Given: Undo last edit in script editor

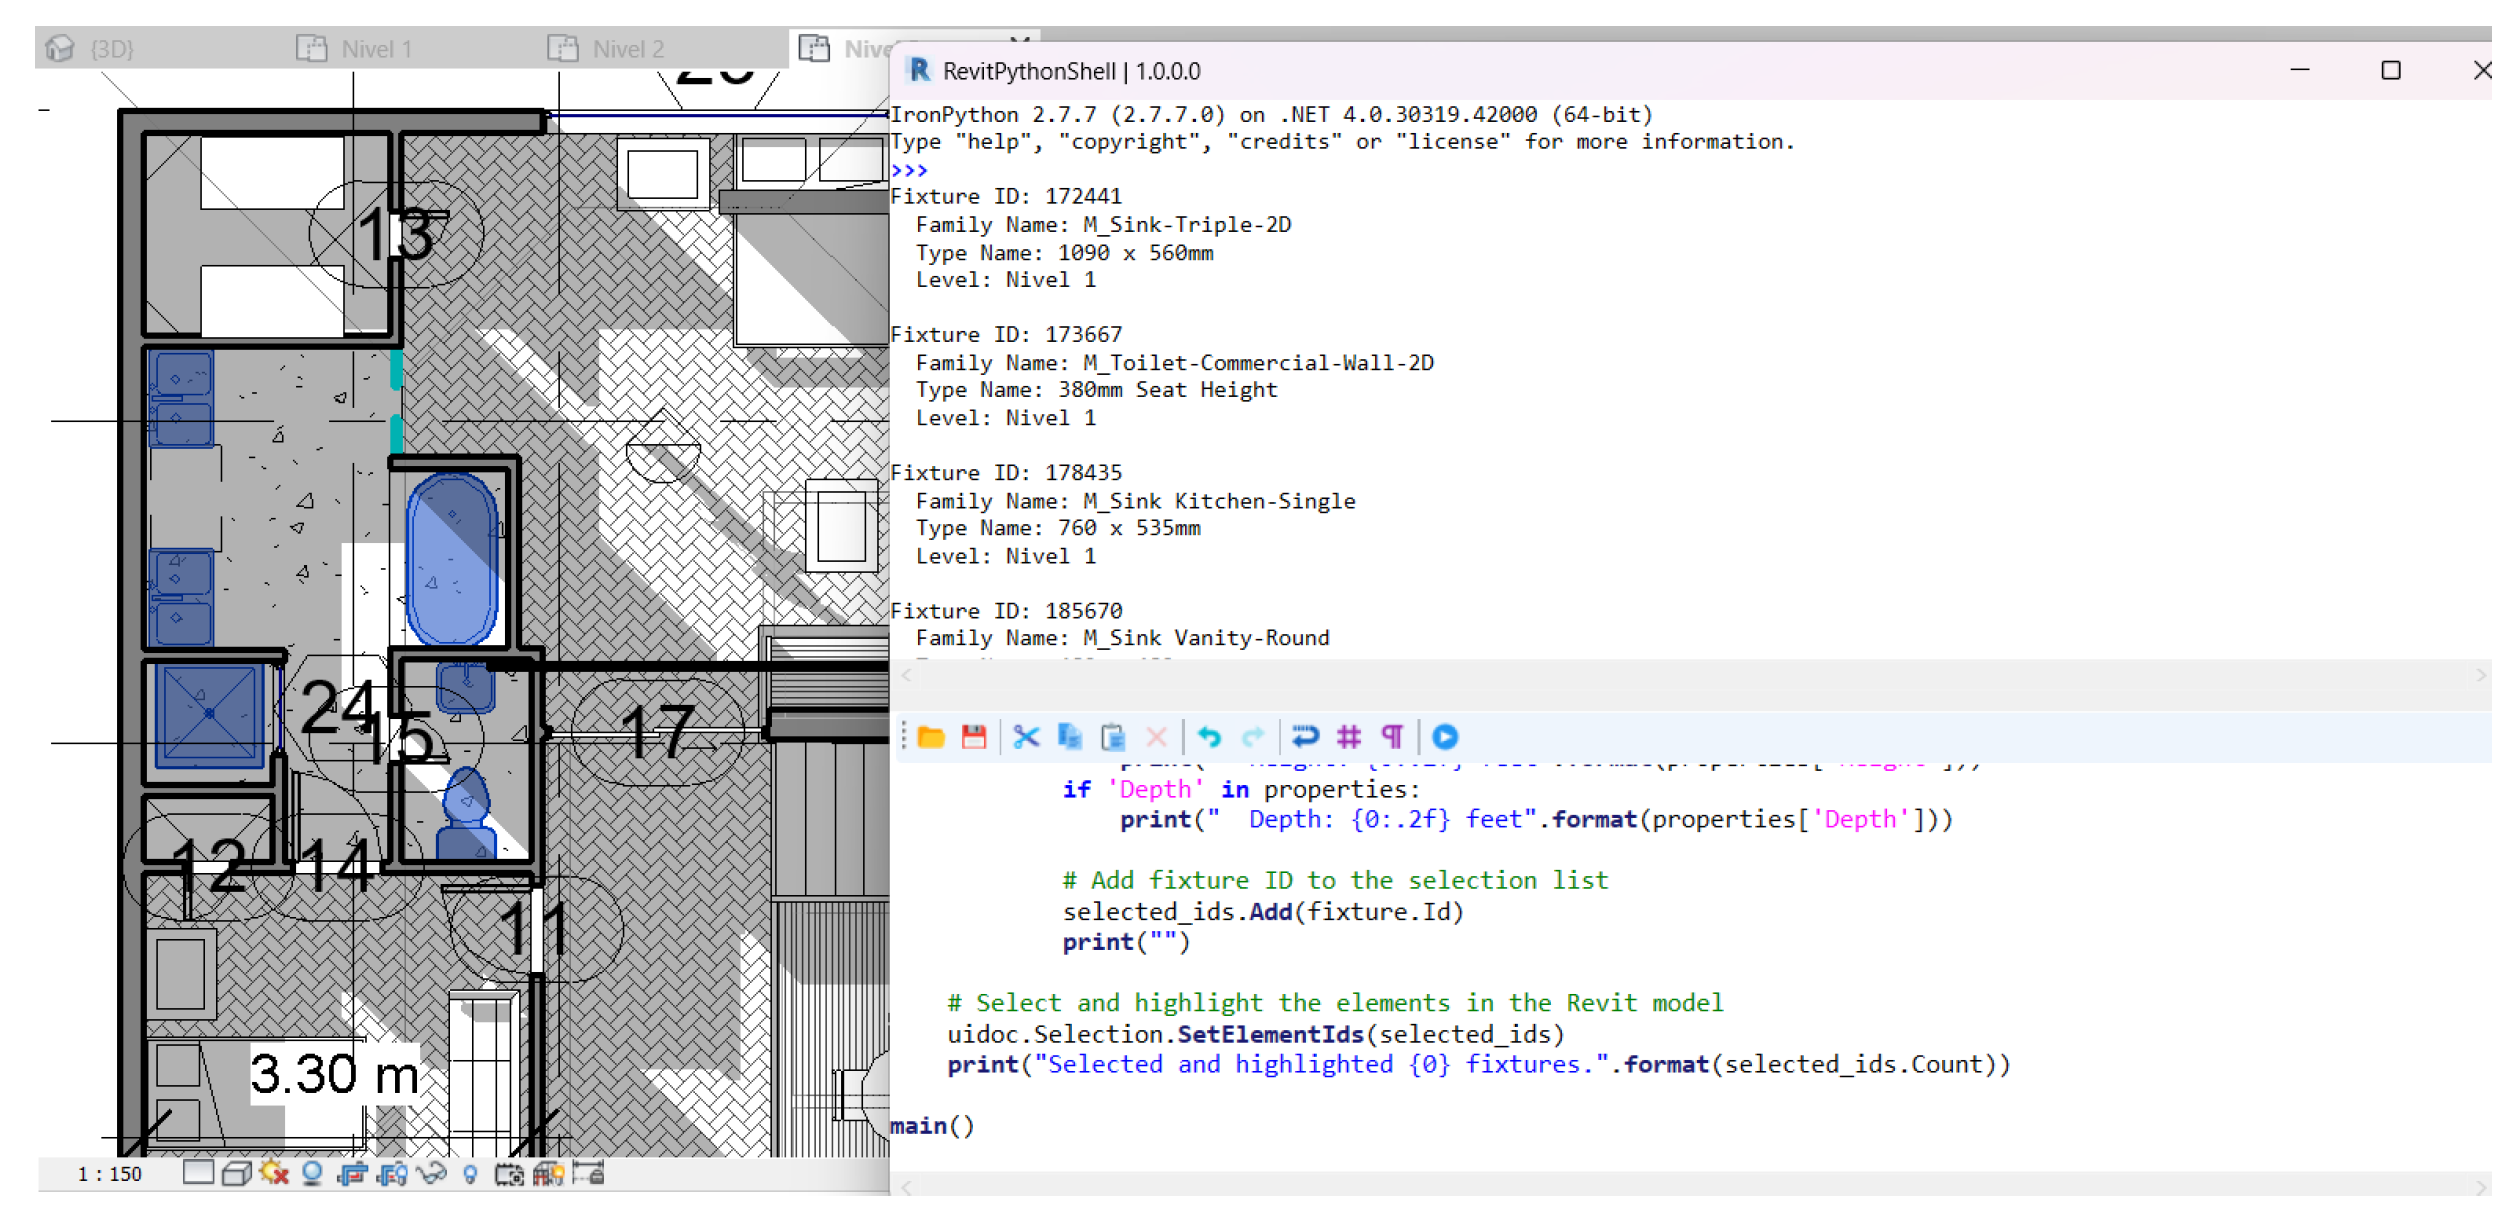Looking at the screenshot, I should (1209, 738).
